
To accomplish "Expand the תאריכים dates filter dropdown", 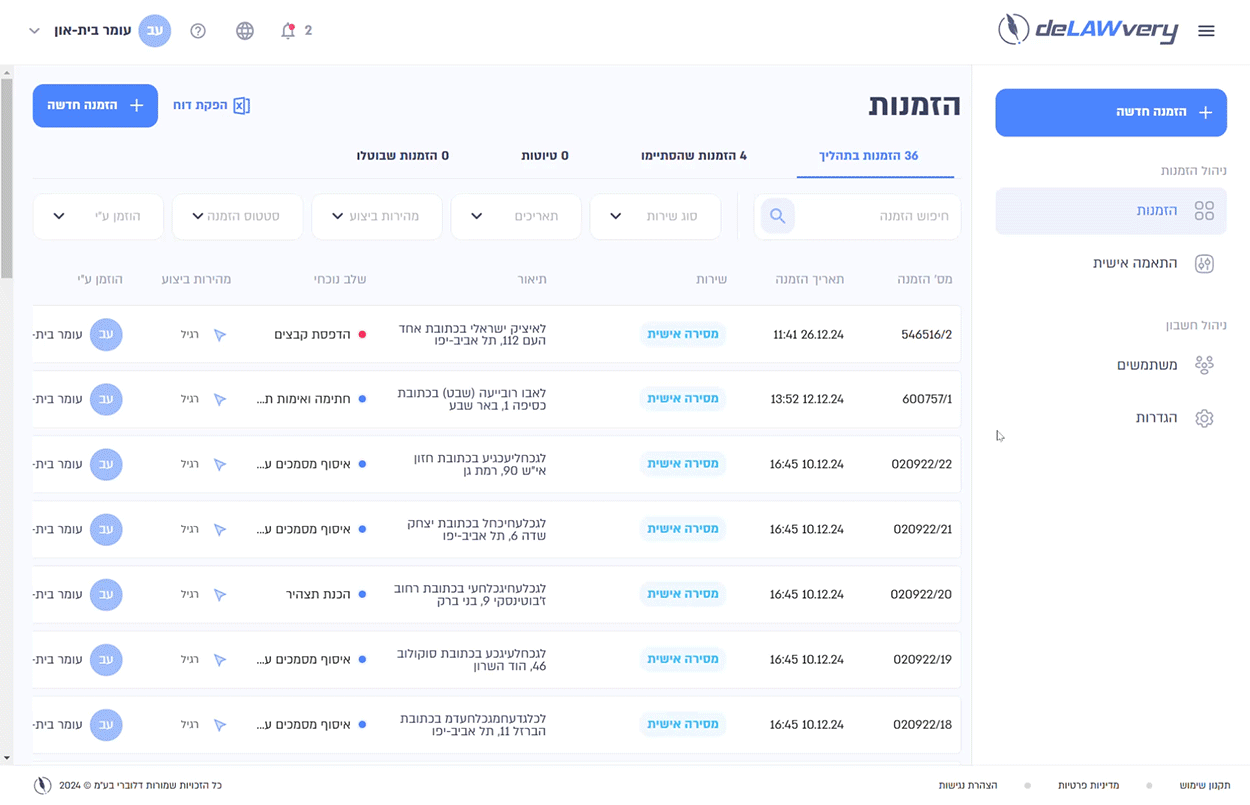I will coord(516,216).
